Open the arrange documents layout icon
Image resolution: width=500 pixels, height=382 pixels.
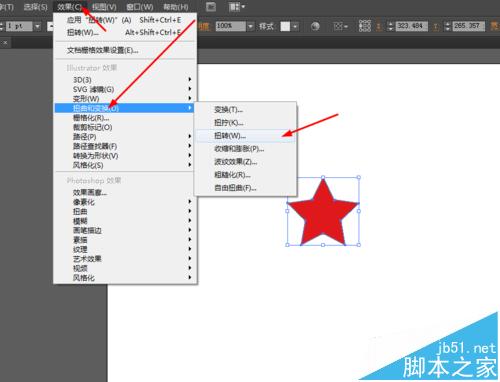click(237, 7)
